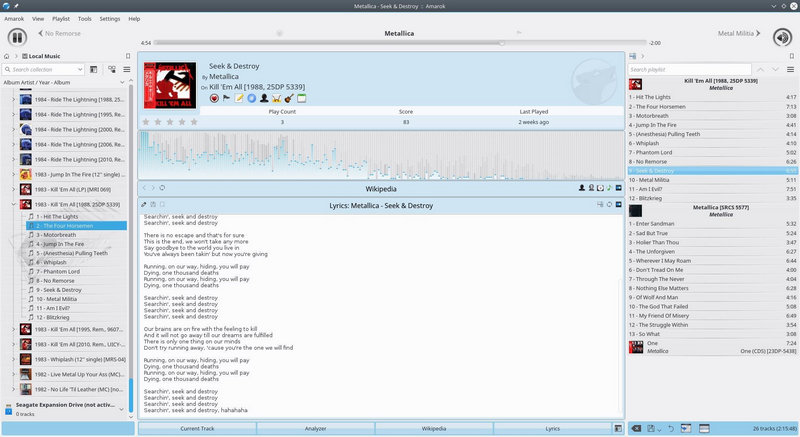Toggle bookmark for the Local Music panel

pyautogui.click(x=129, y=57)
